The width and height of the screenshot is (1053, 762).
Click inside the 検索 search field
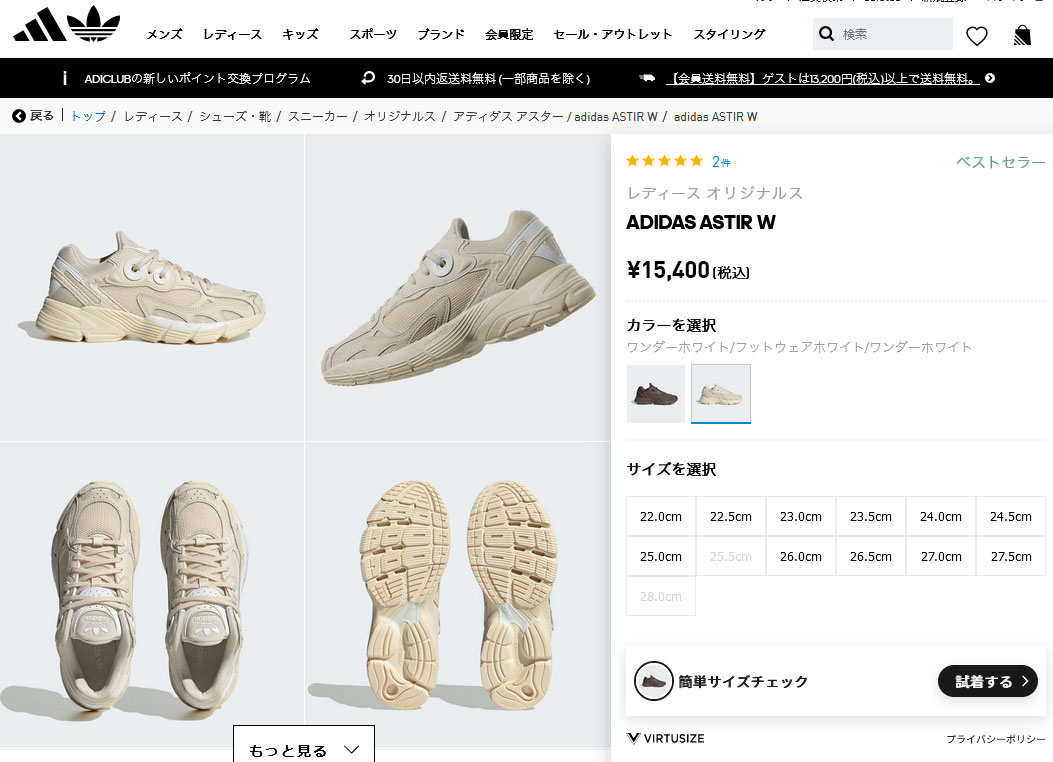883,33
